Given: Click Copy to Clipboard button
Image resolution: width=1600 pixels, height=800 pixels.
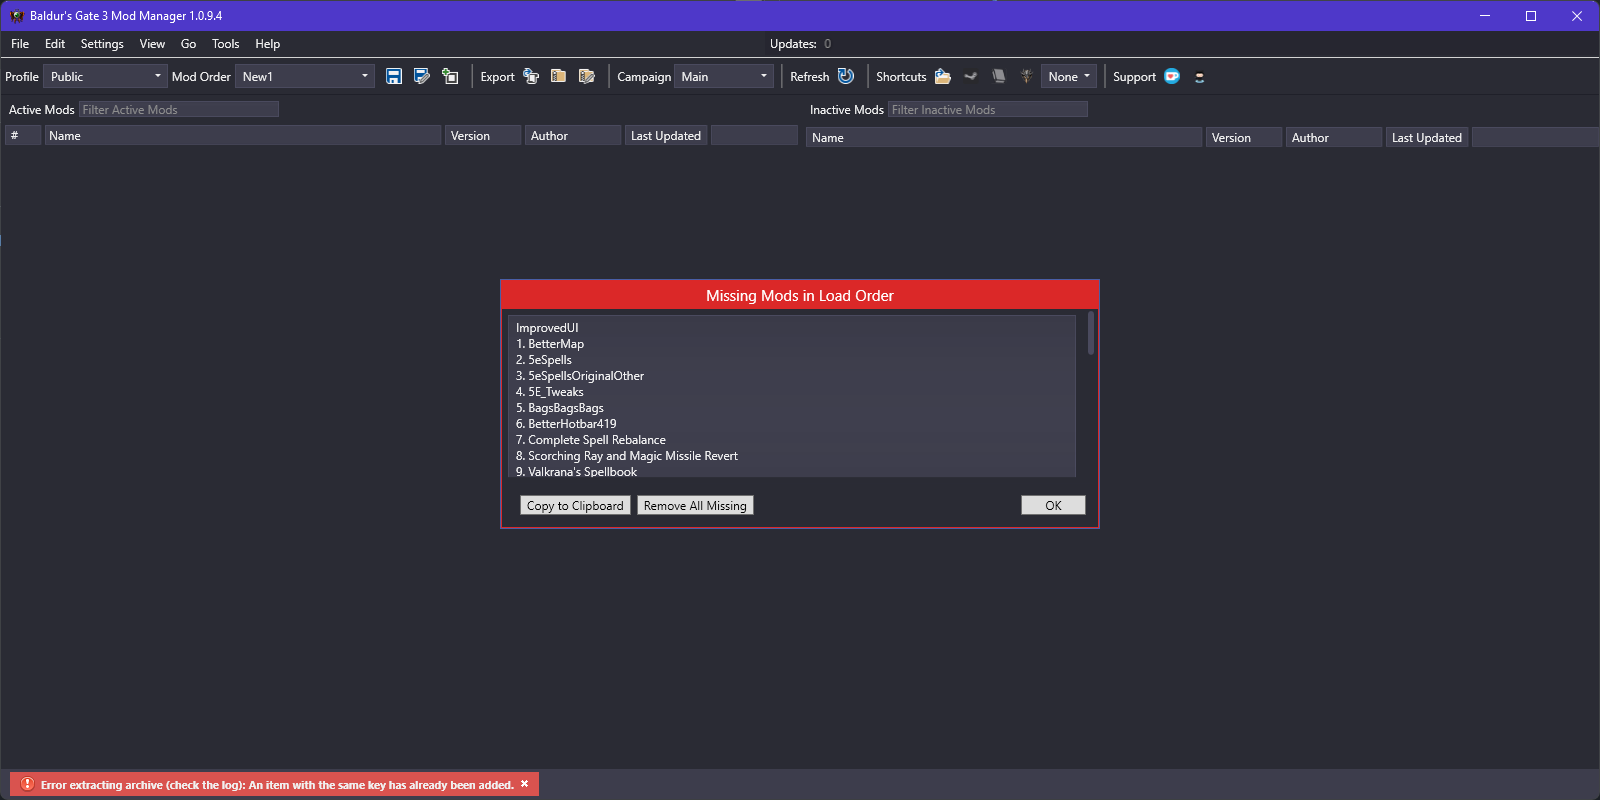Looking at the screenshot, I should tap(575, 505).
